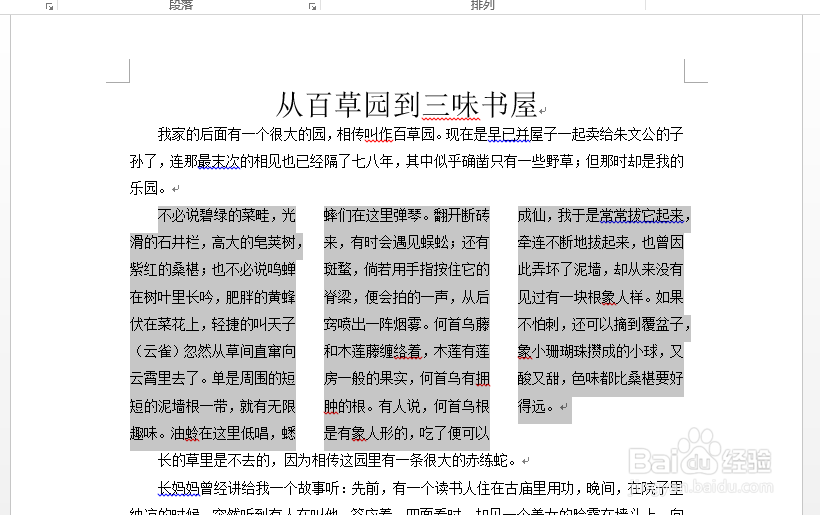Click column text 斑蝥，倘若用手指按住它的
The height and width of the screenshot is (515, 820).
406,270
